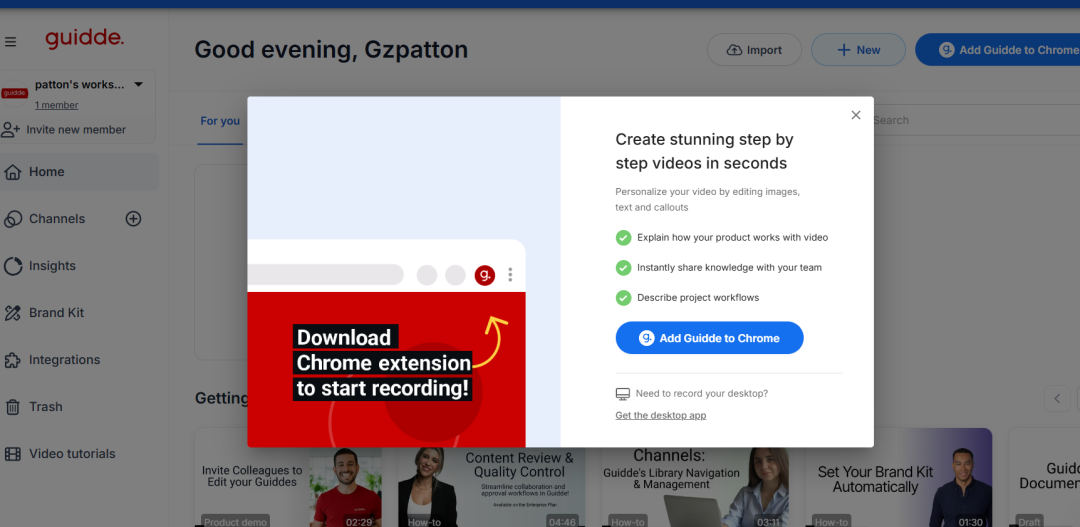
Task: Click the Integrations puzzle icon
Action: [12, 360]
